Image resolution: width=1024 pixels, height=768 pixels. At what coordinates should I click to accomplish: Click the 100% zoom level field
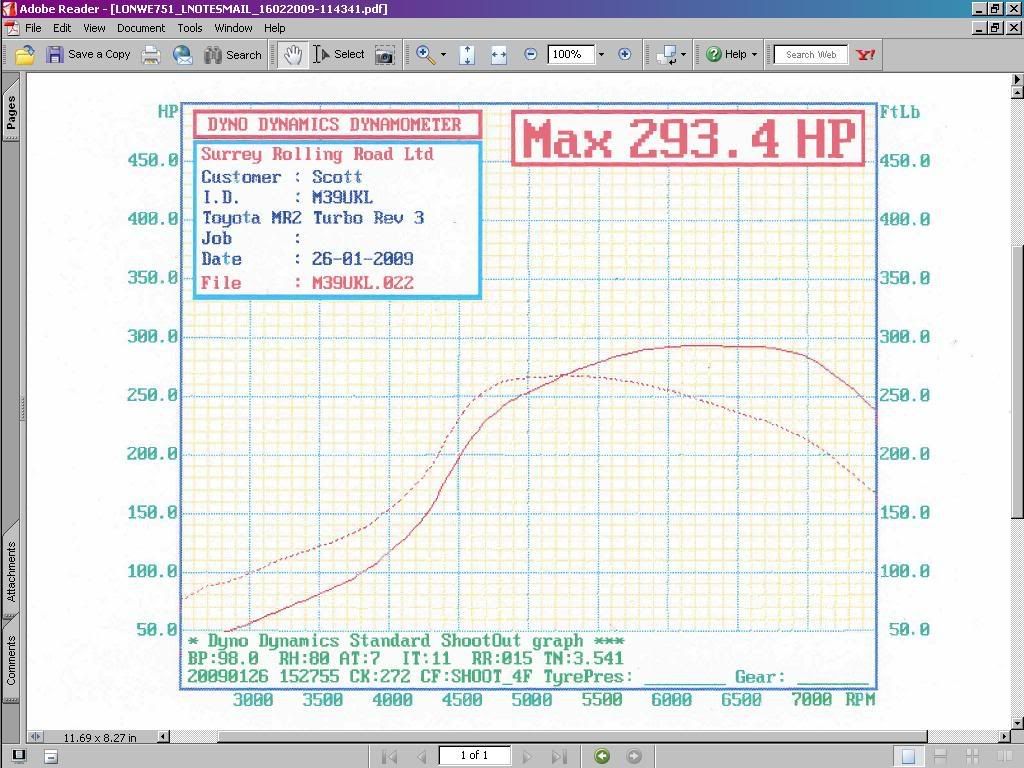coord(571,55)
